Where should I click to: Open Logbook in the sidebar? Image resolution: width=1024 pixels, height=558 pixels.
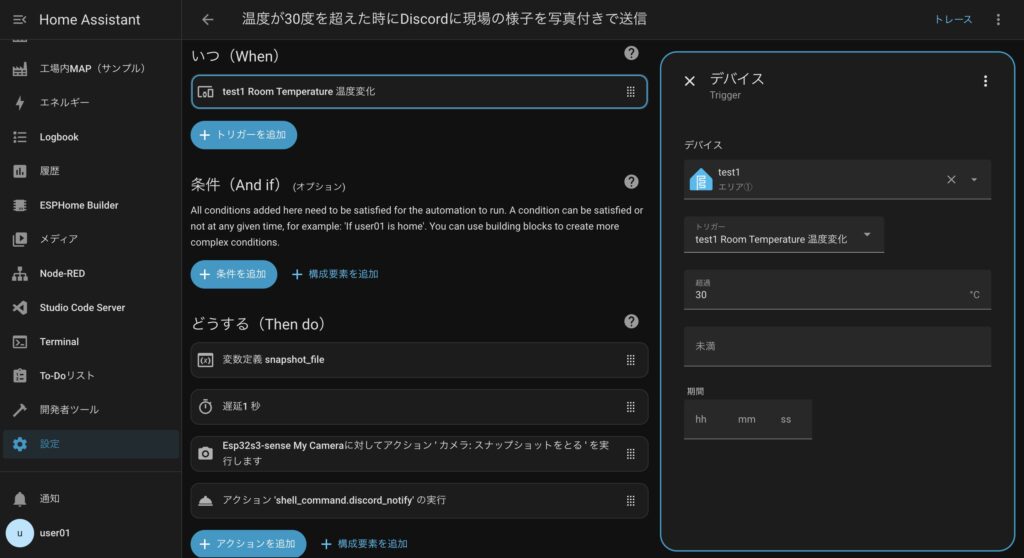coord(91,137)
